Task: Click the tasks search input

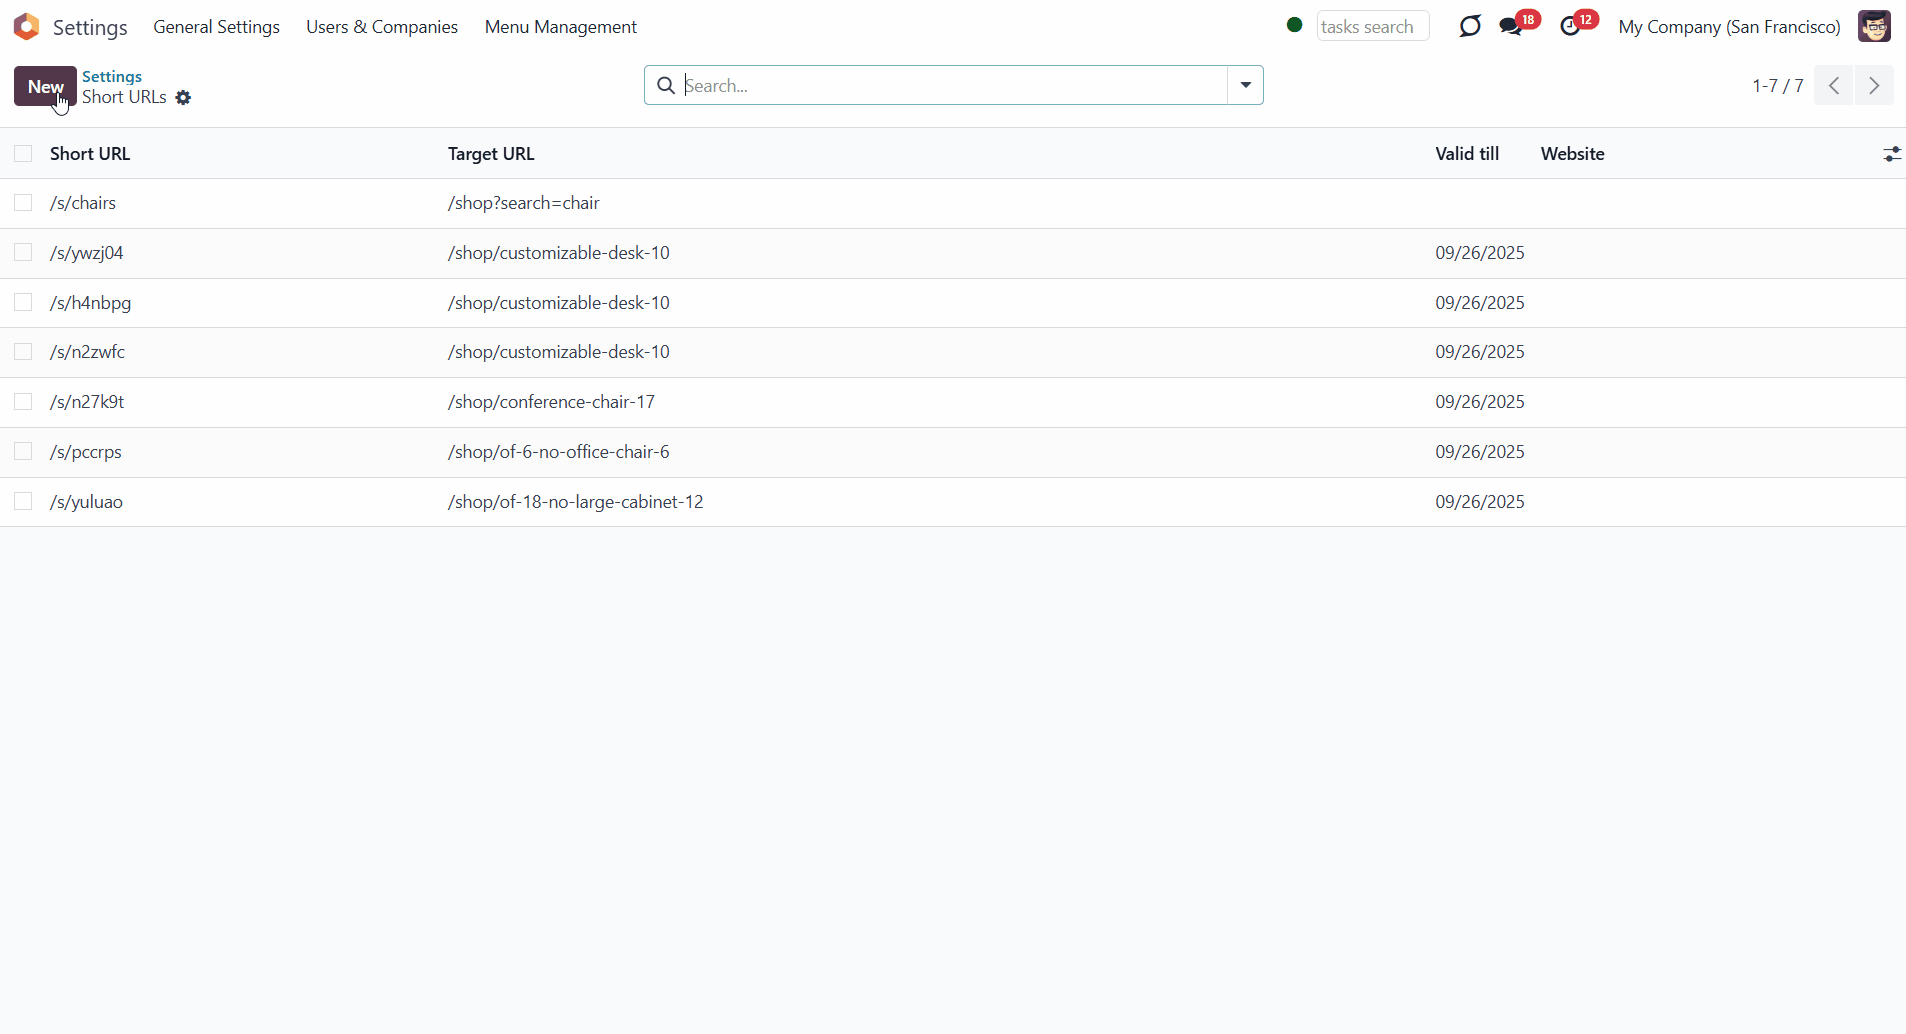Action: [x=1372, y=26]
